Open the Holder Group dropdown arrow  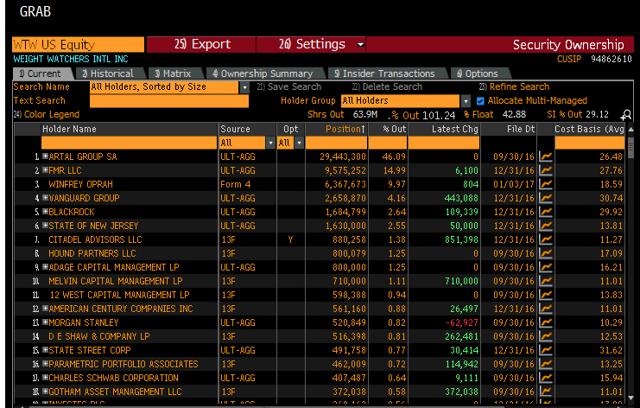[466, 101]
